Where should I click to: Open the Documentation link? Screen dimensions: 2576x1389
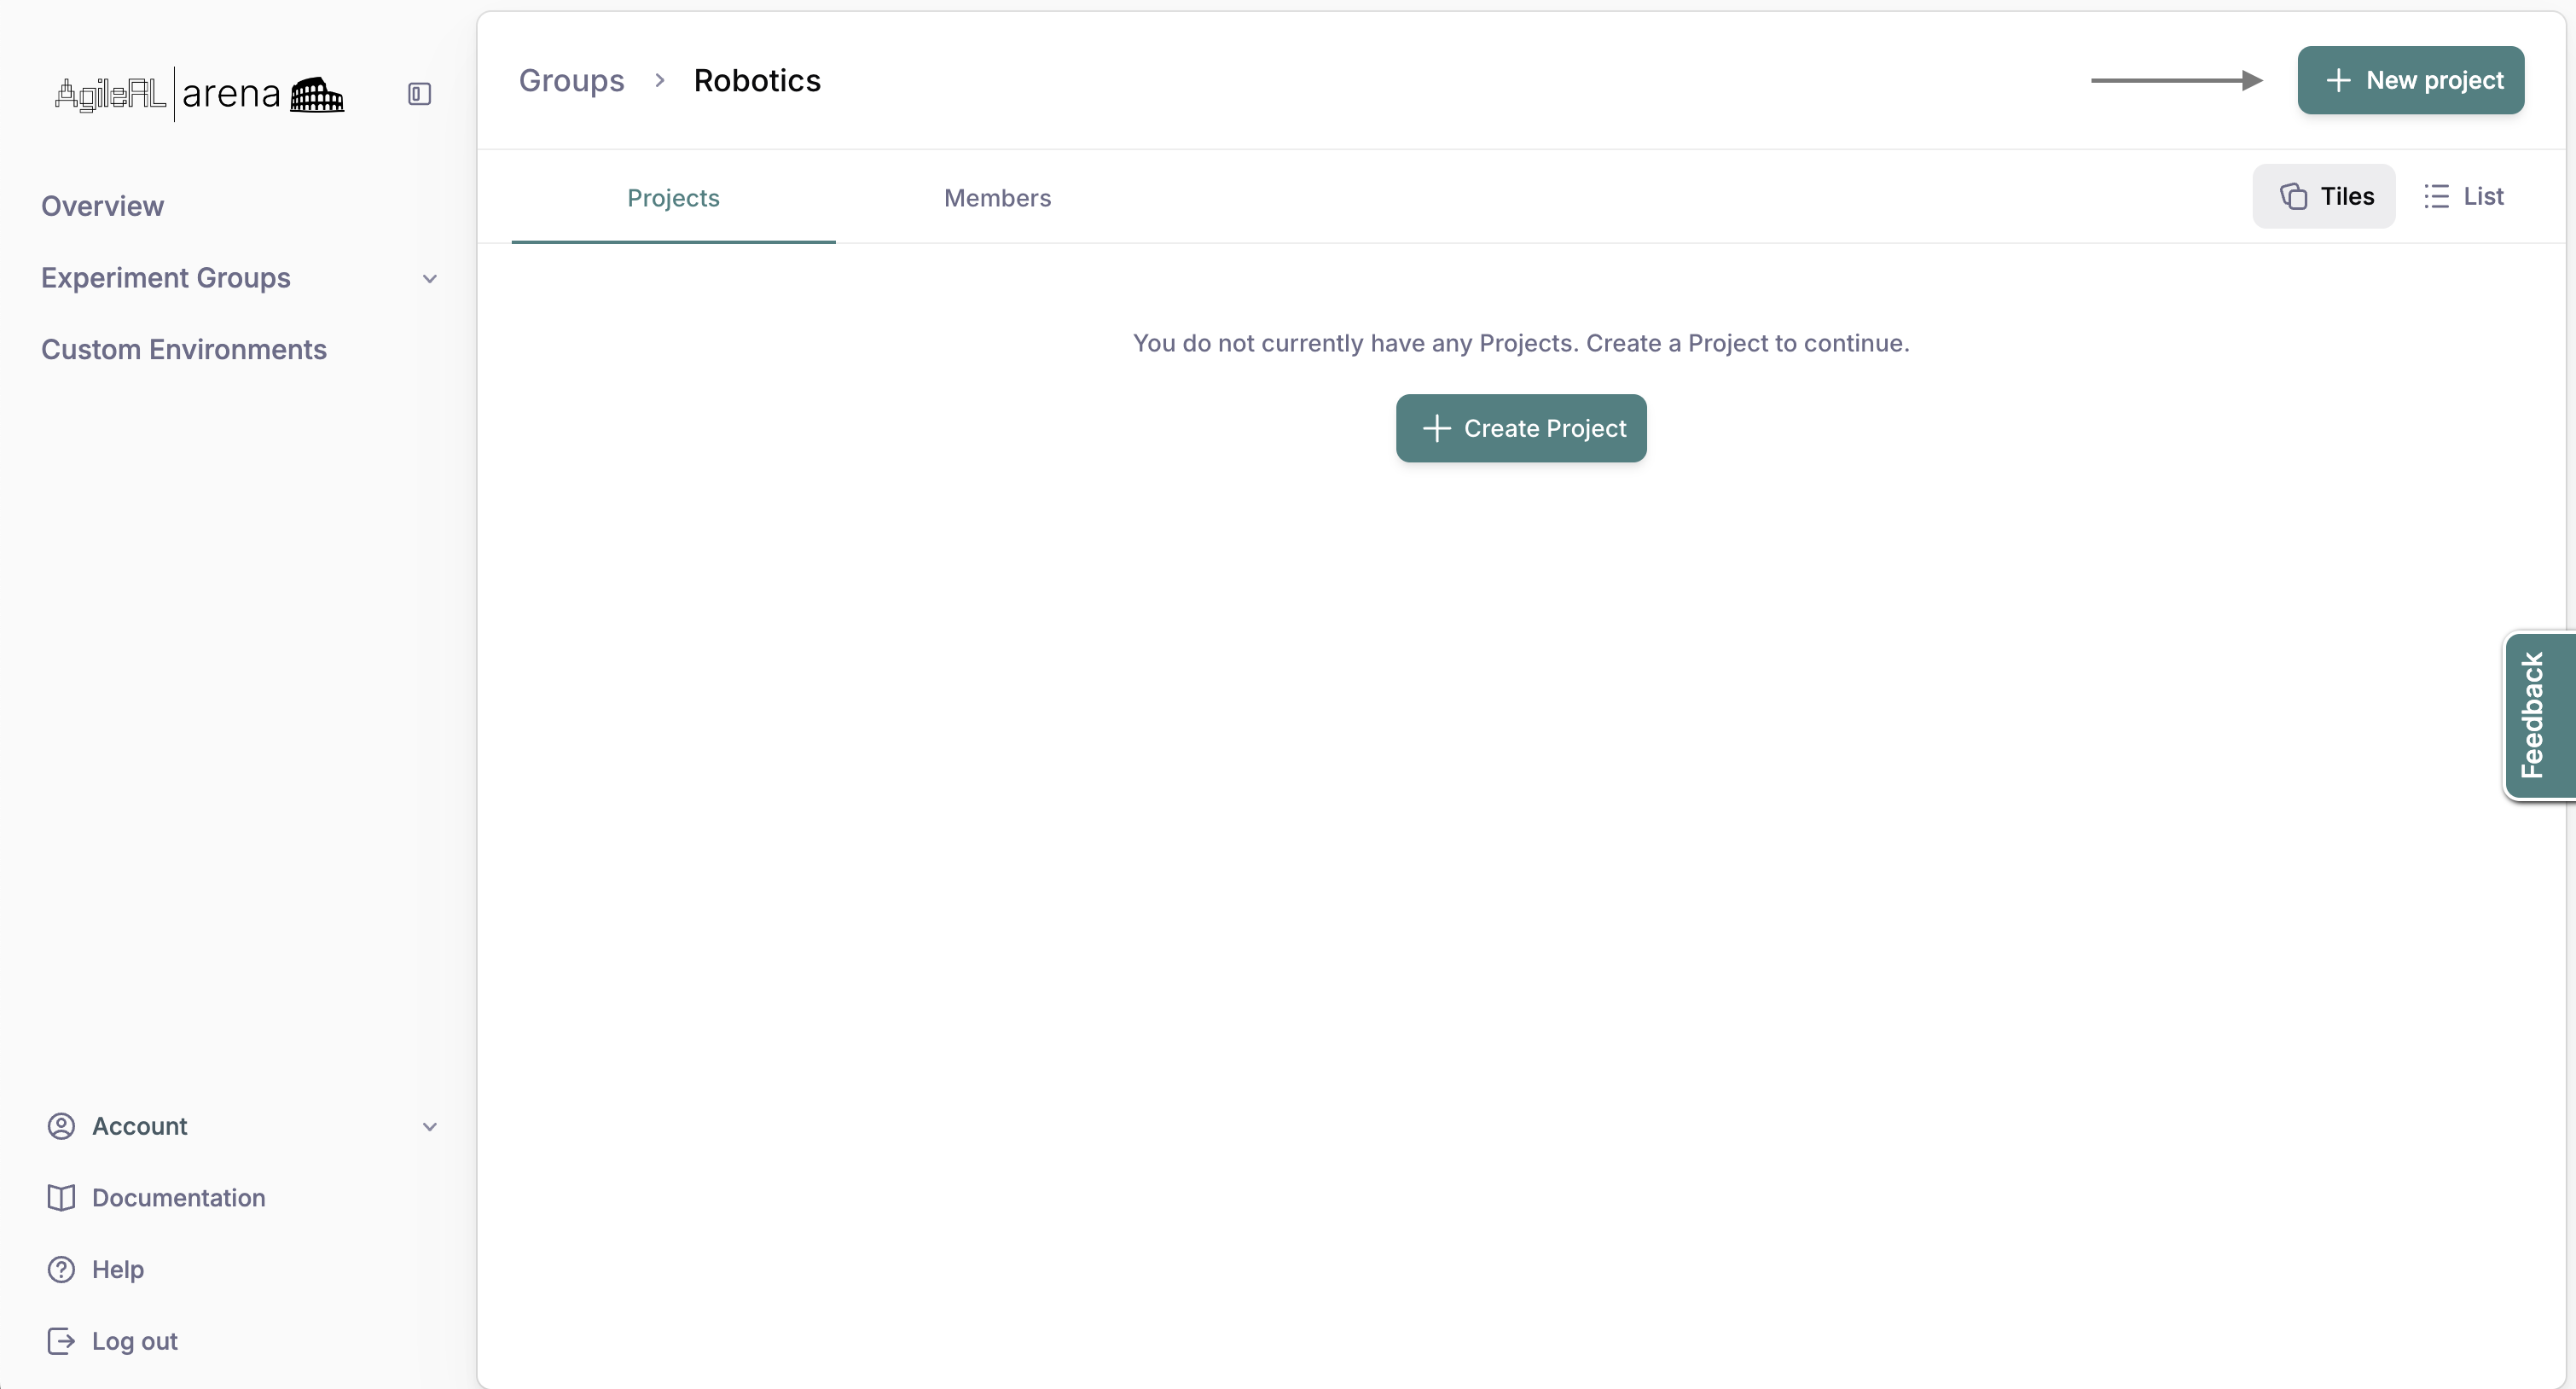pos(179,1198)
